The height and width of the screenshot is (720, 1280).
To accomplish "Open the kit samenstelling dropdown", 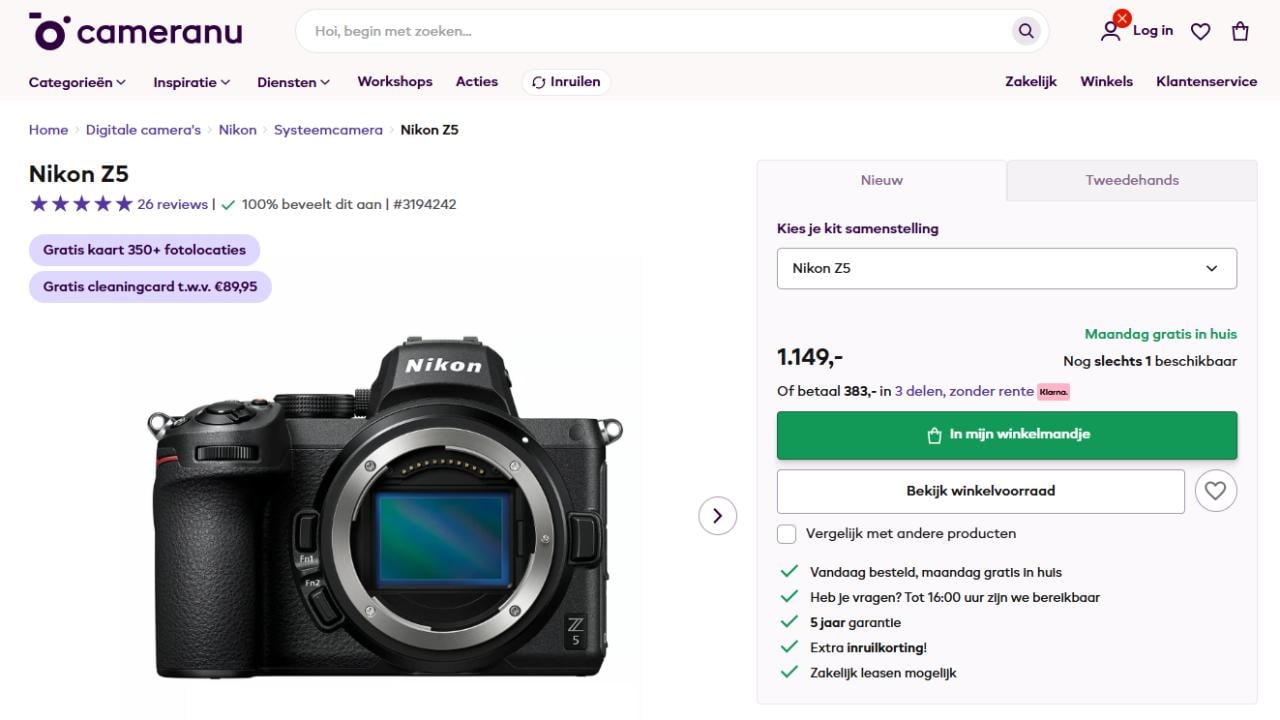I will [1007, 269].
